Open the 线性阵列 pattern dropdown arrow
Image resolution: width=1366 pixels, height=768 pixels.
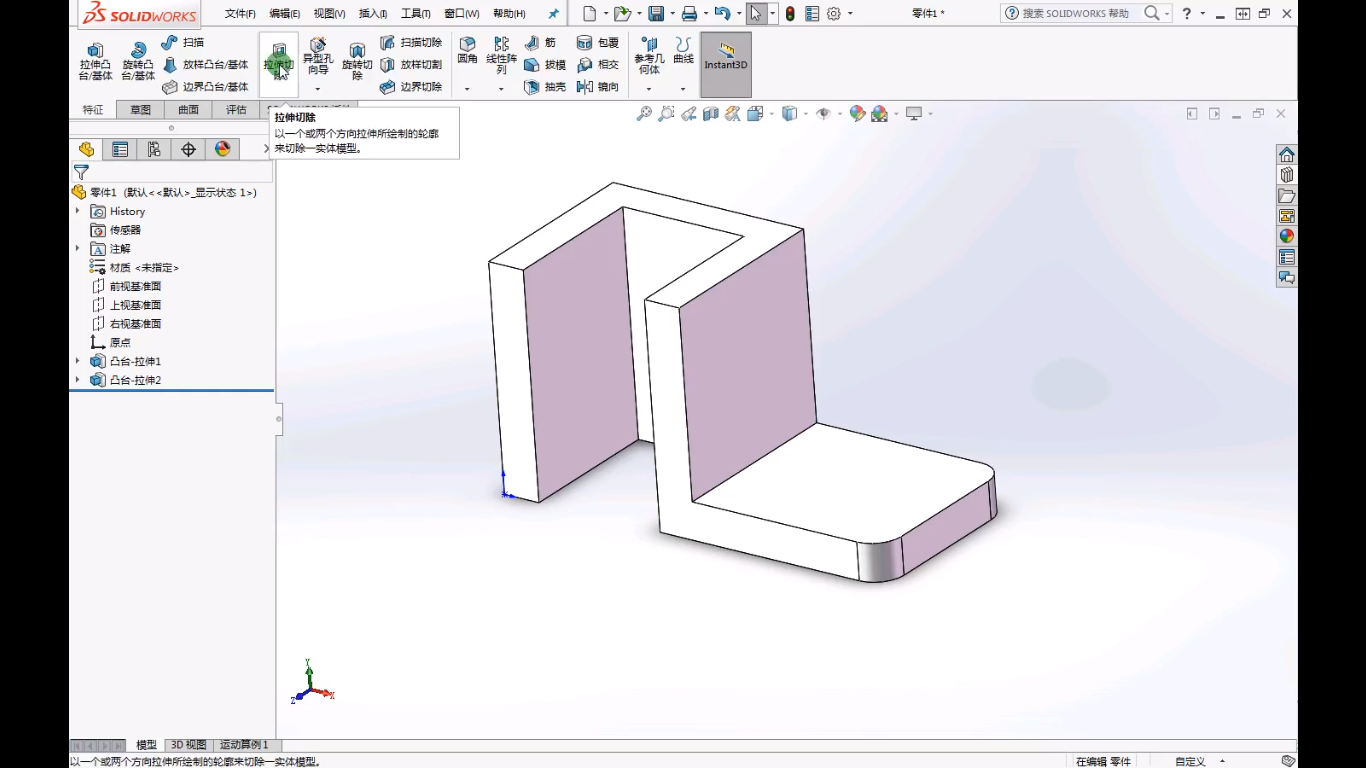pos(502,89)
